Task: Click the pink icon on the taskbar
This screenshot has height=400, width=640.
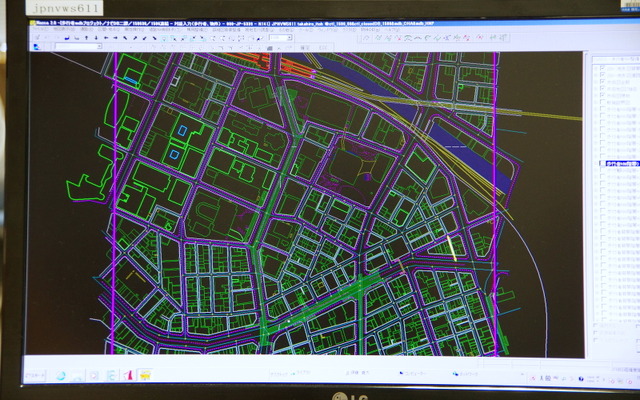Action: tap(128, 375)
